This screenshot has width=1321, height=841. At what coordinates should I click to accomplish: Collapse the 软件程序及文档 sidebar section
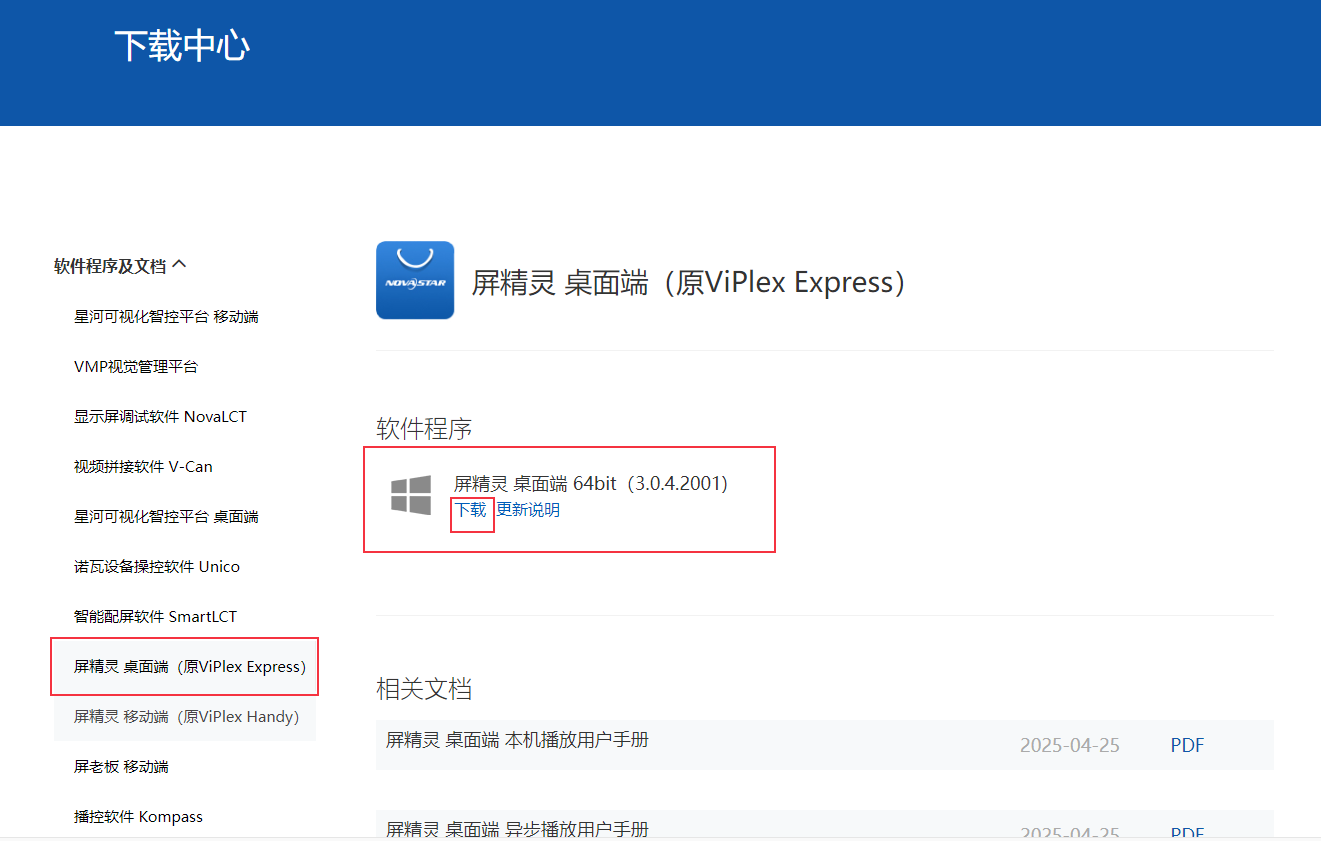[x=121, y=266]
